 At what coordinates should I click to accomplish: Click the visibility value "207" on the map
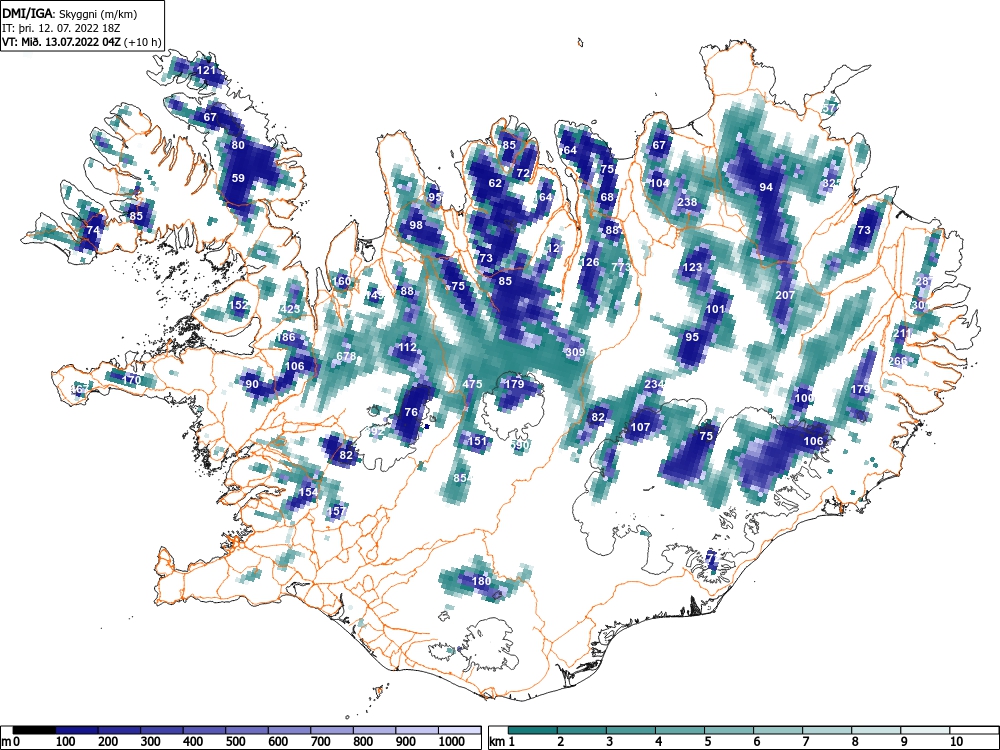[785, 295]
